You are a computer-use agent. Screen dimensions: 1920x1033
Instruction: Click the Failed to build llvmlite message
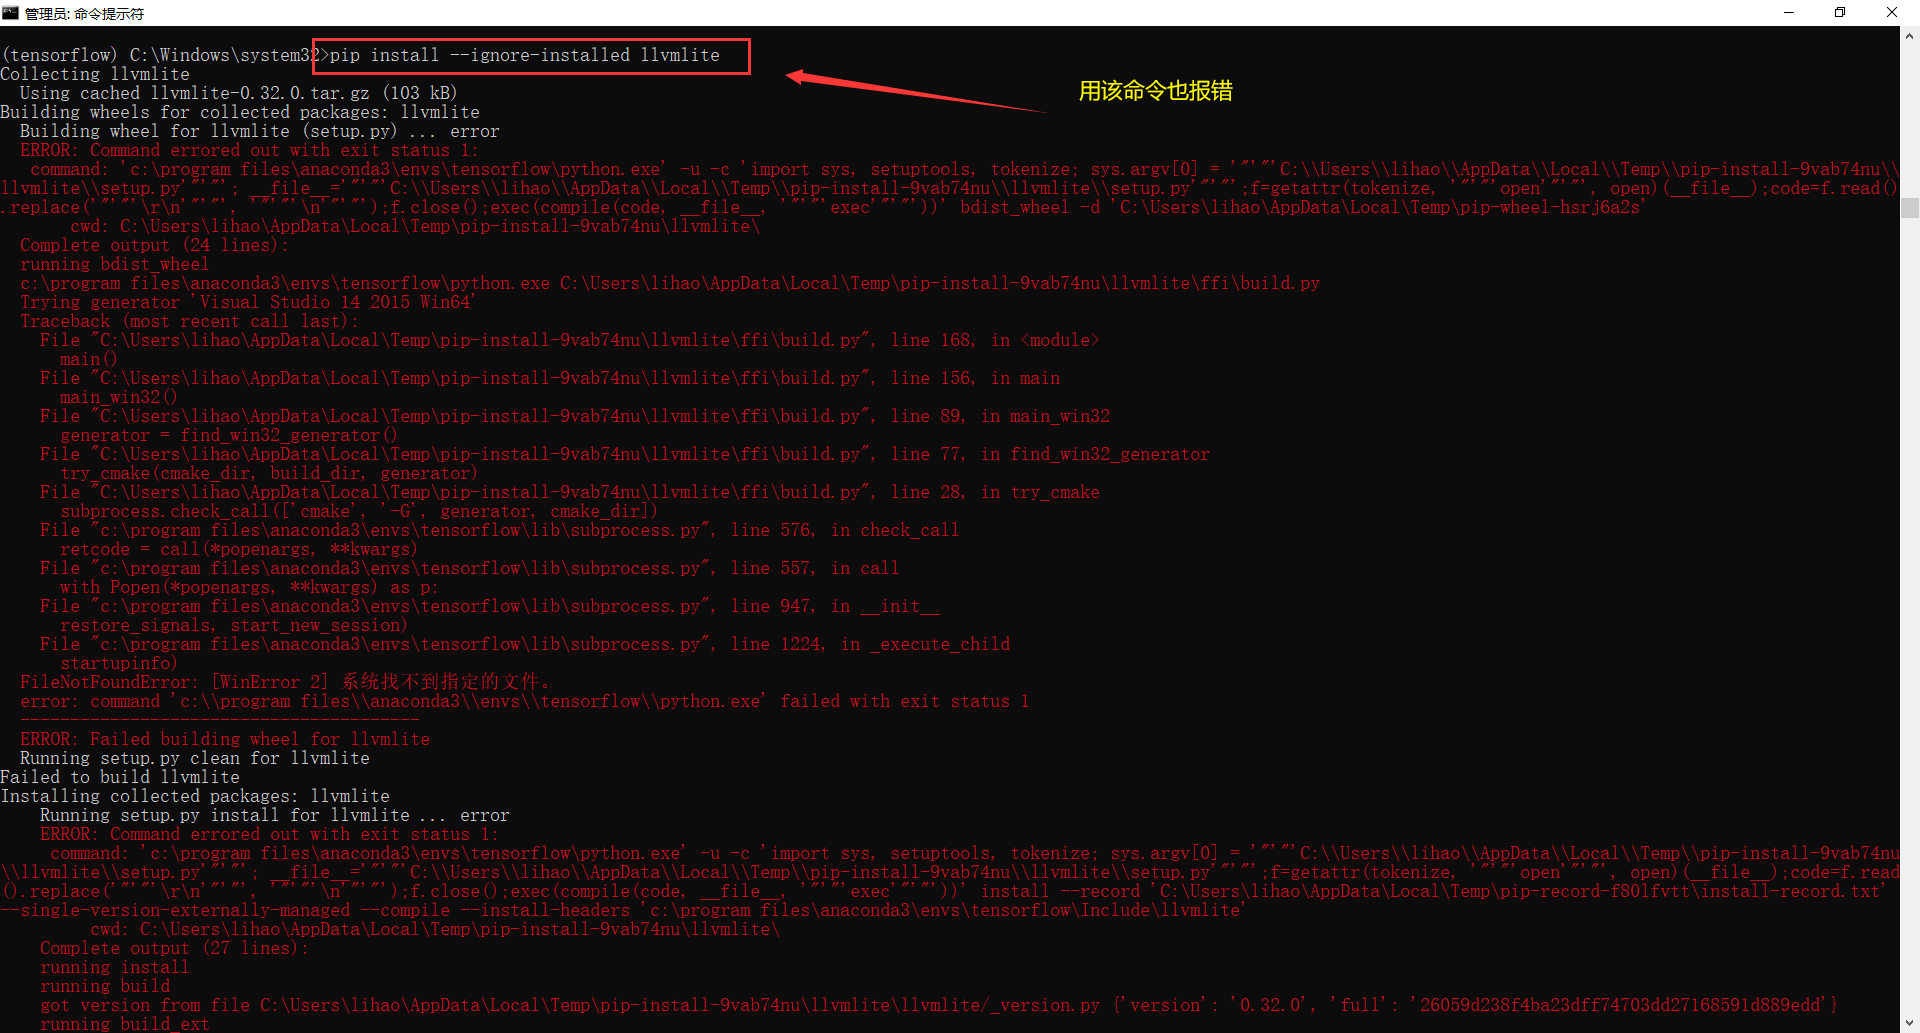(x=119, y=776)
